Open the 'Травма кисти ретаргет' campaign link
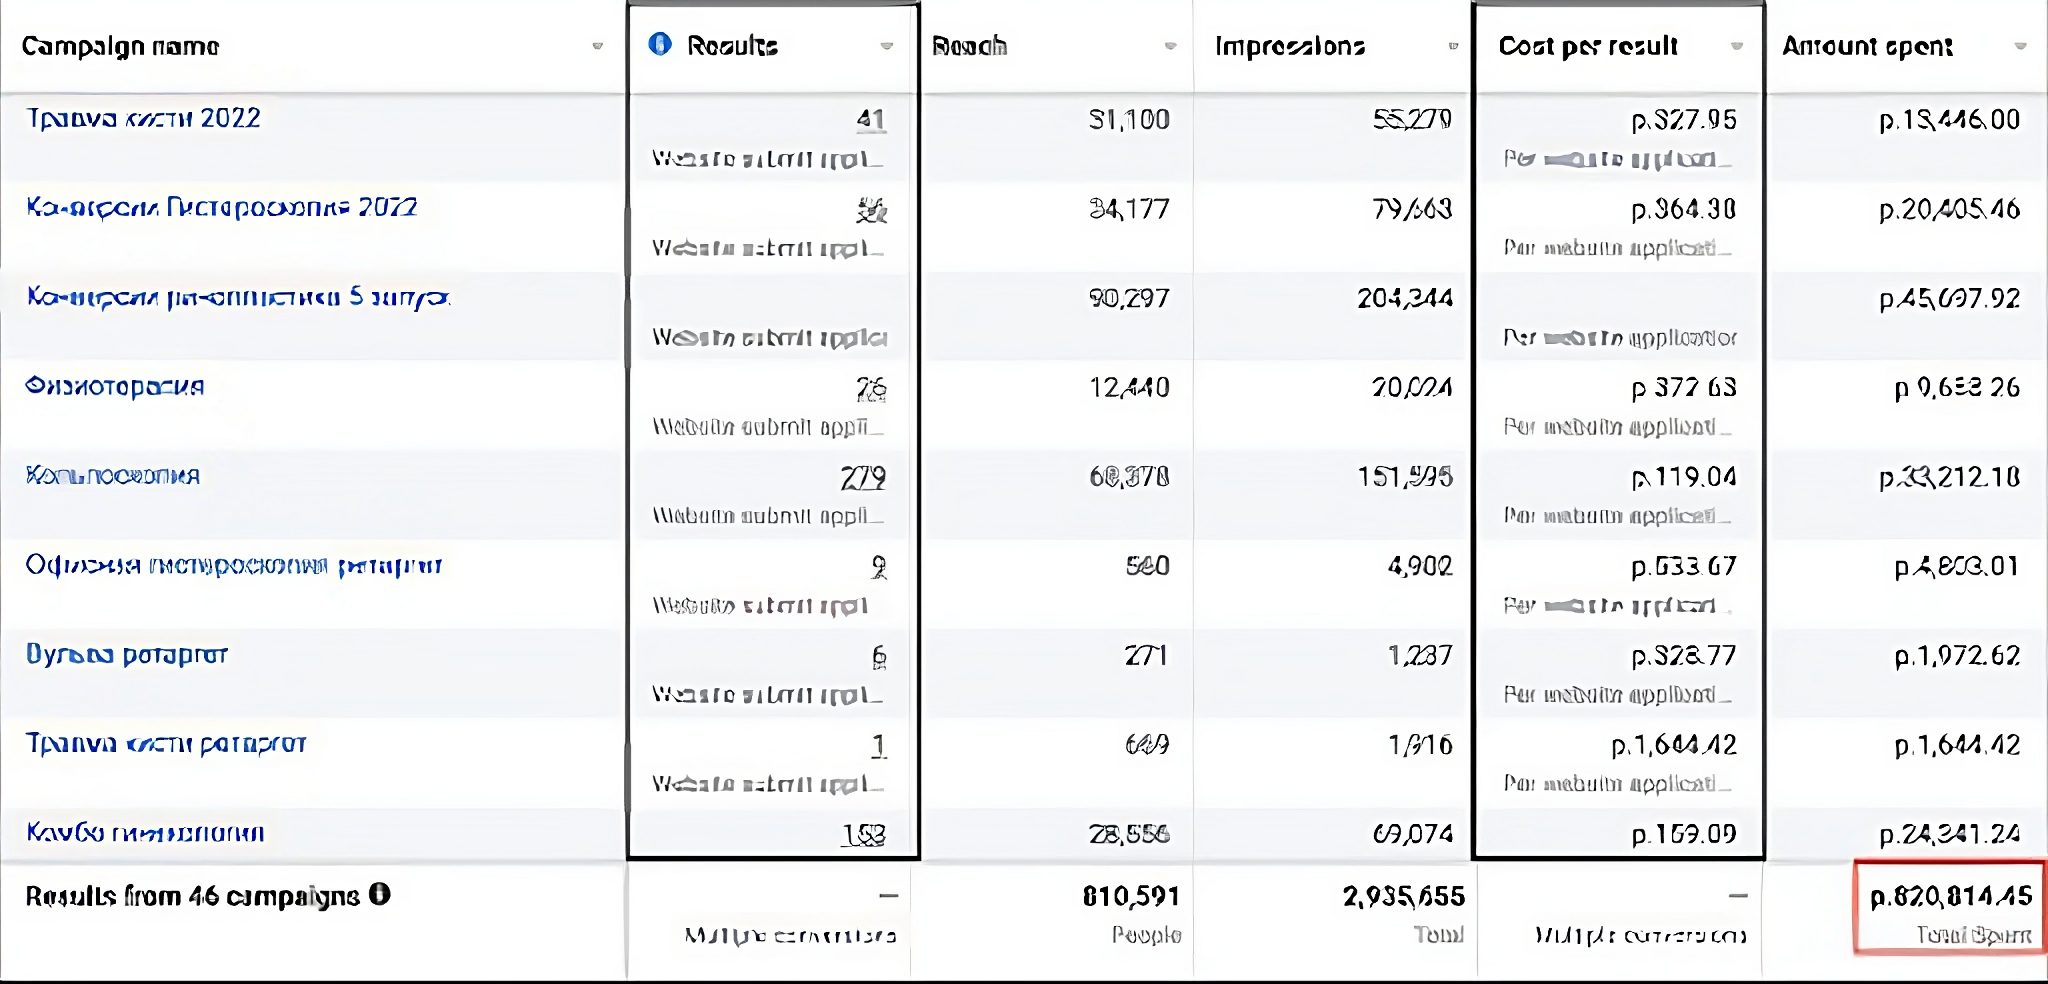 pos(166,744)
